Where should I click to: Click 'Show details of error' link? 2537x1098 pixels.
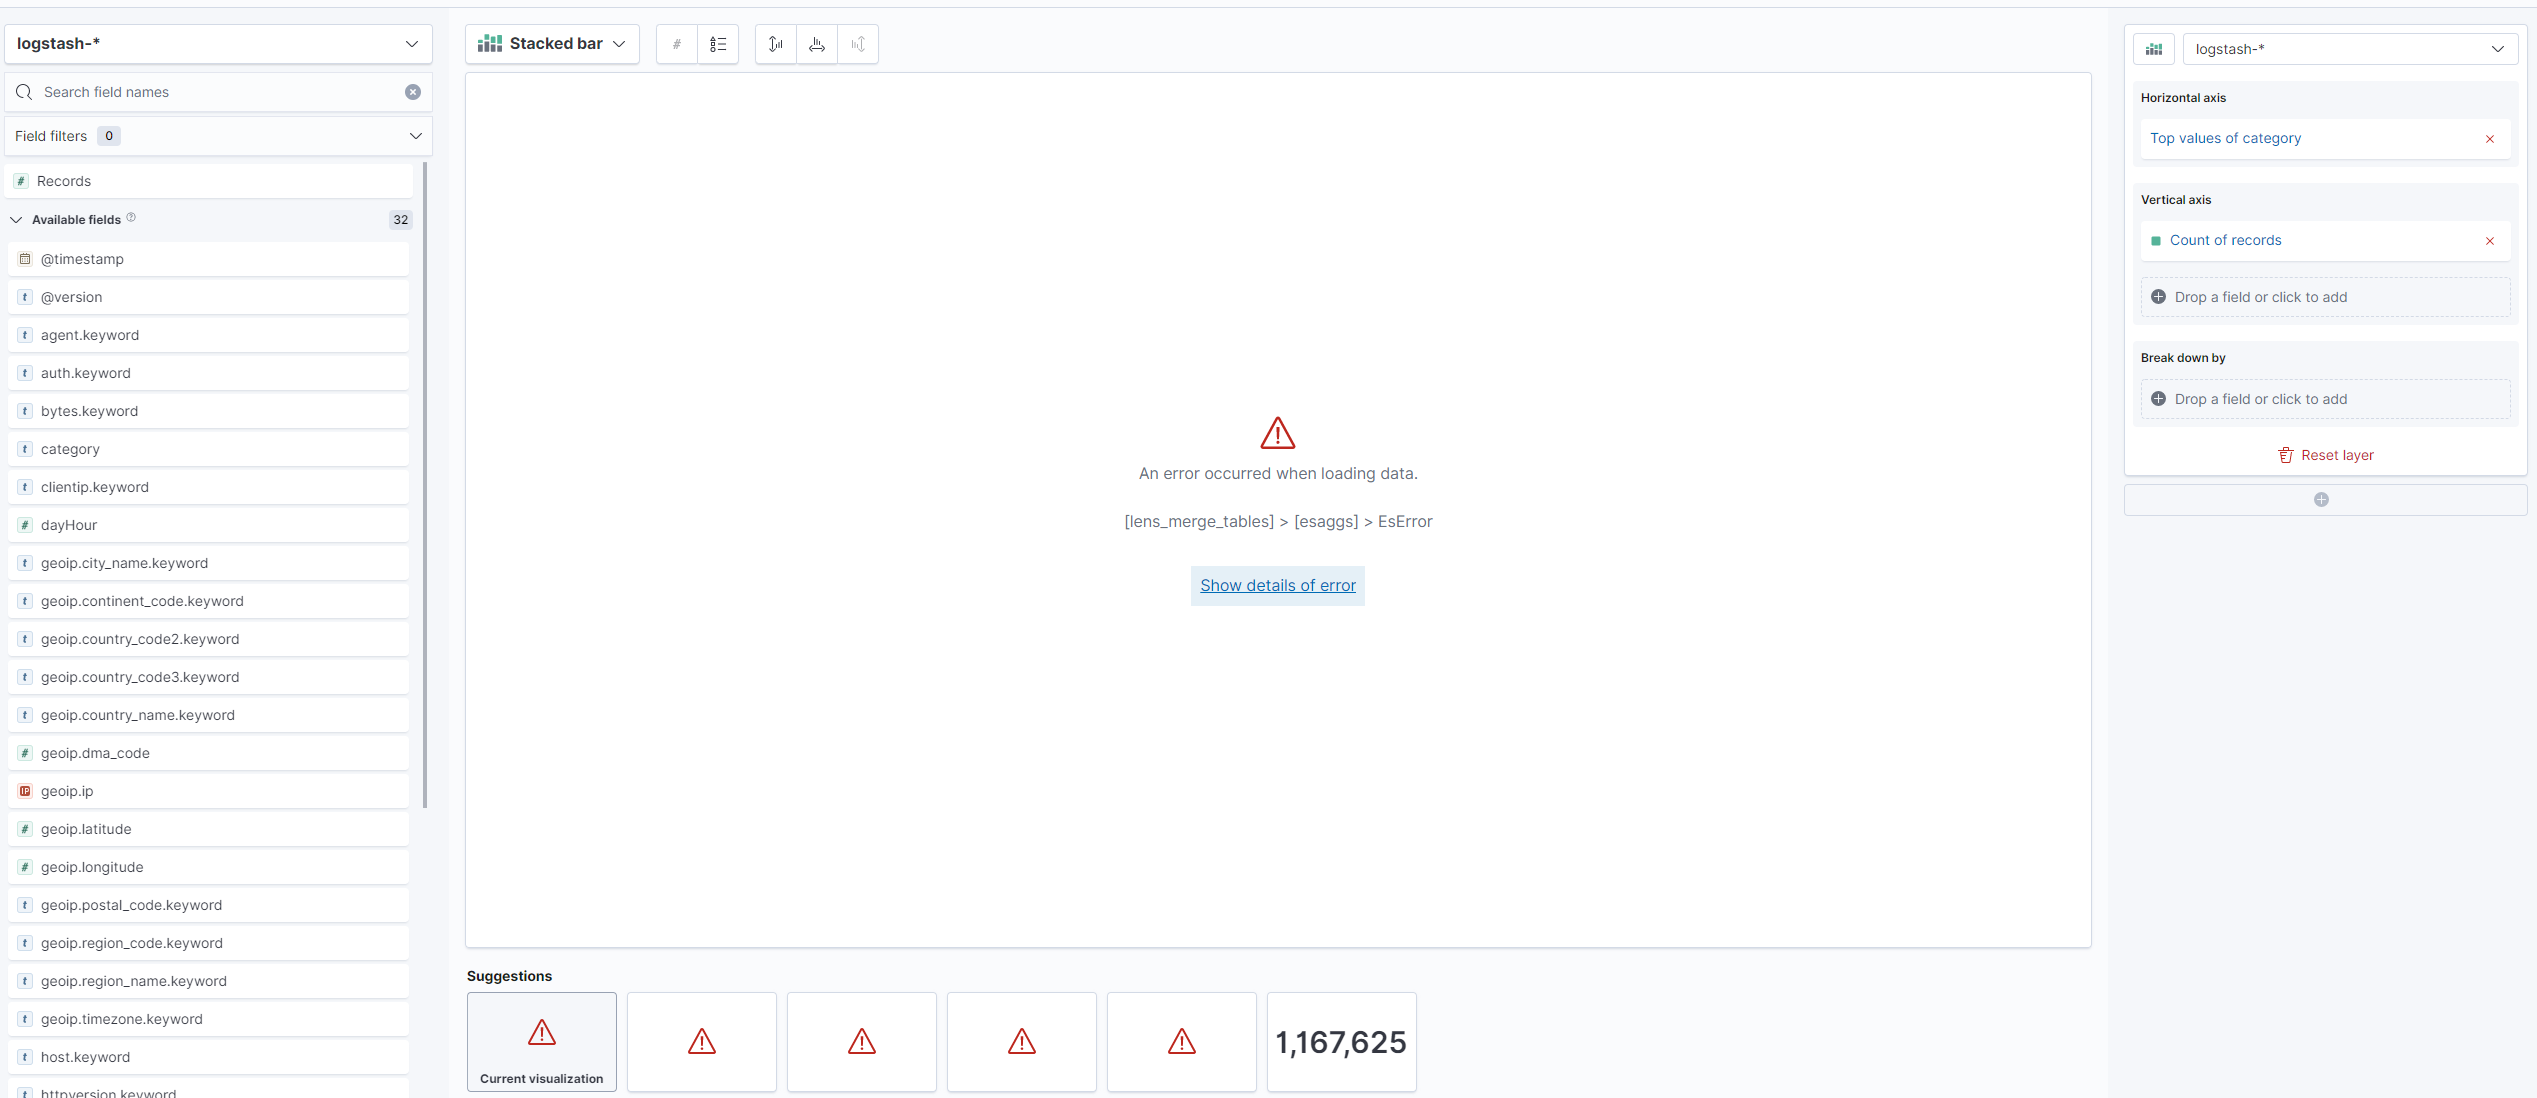click(1277, 585)
